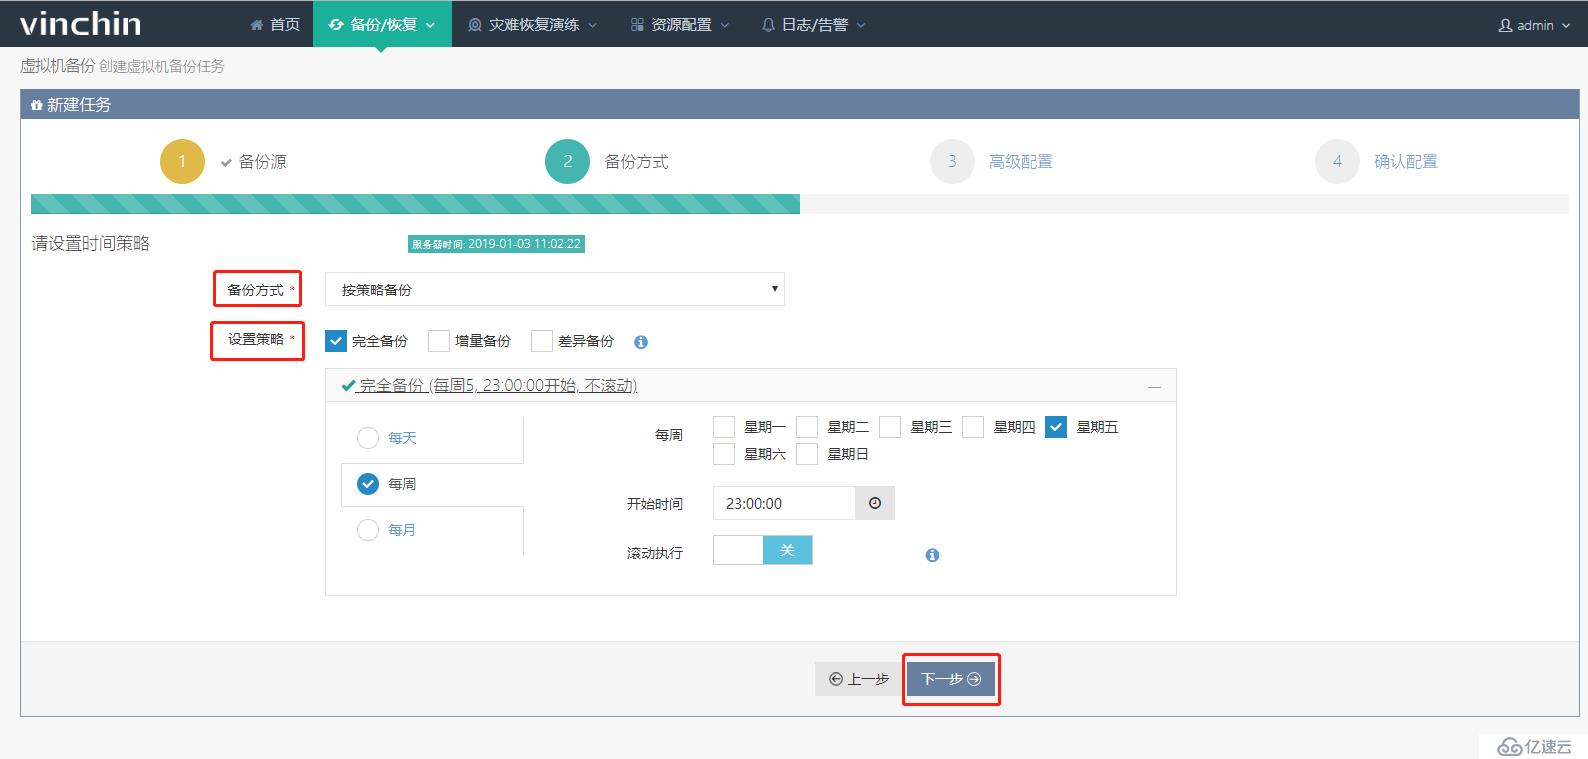Select 每天 radio option
This screenshot has width=1588, height=759.
point(368,438)
